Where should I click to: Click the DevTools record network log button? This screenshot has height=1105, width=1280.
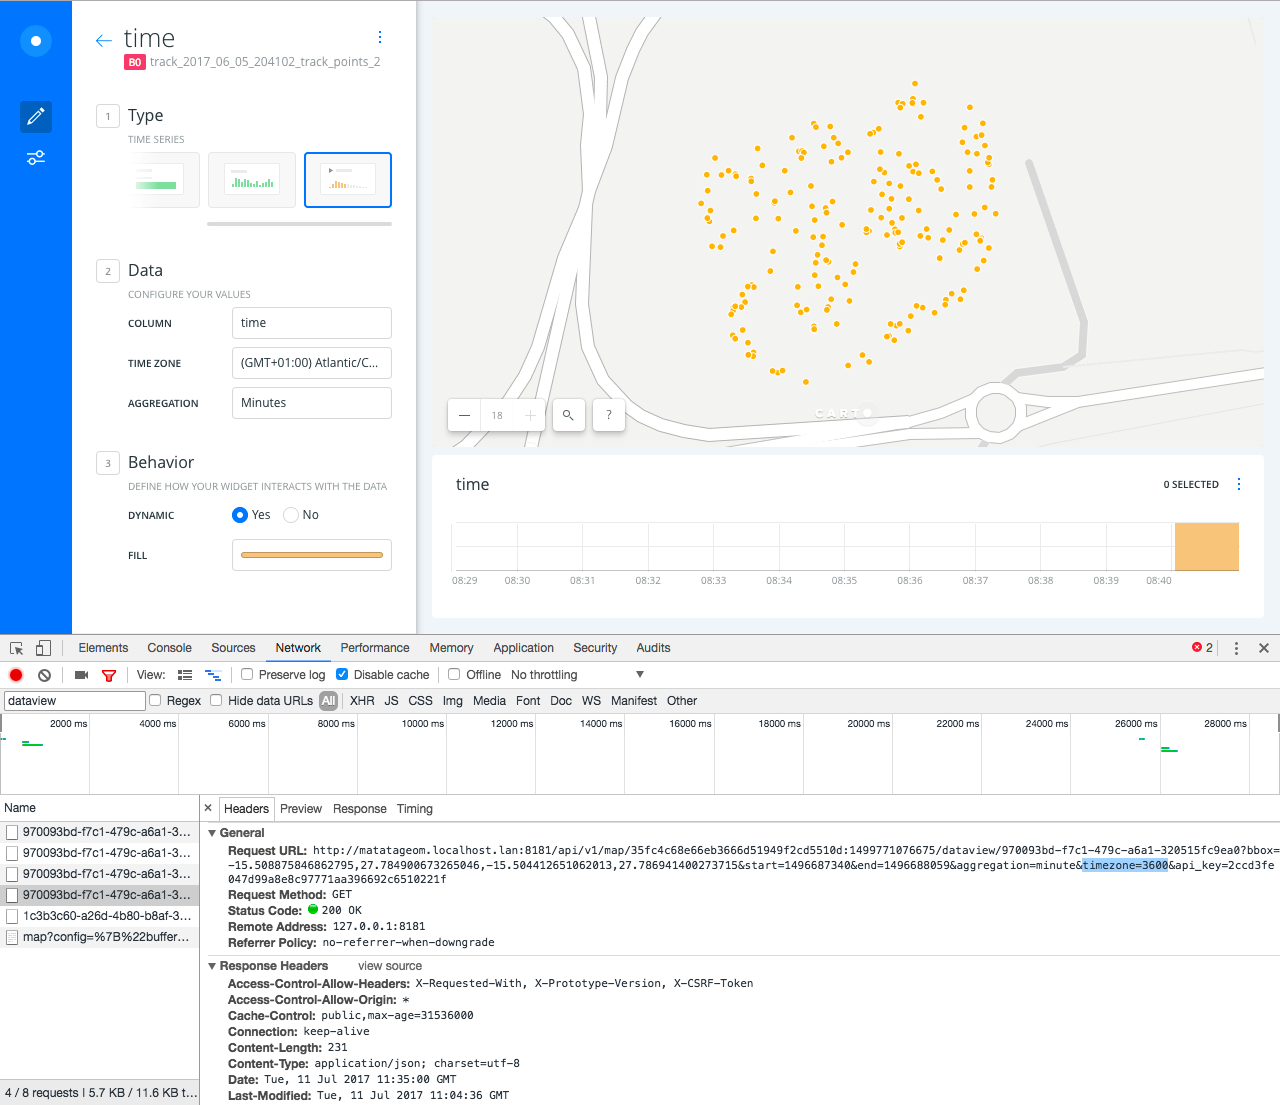coord(16,675)
